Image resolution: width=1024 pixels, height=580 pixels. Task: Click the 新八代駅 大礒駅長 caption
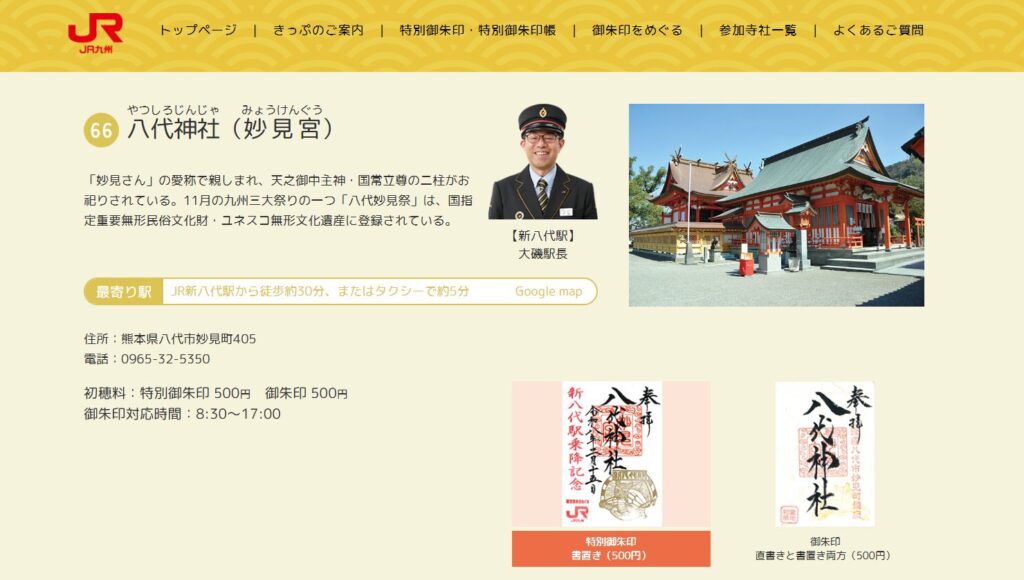coord(543,245)
